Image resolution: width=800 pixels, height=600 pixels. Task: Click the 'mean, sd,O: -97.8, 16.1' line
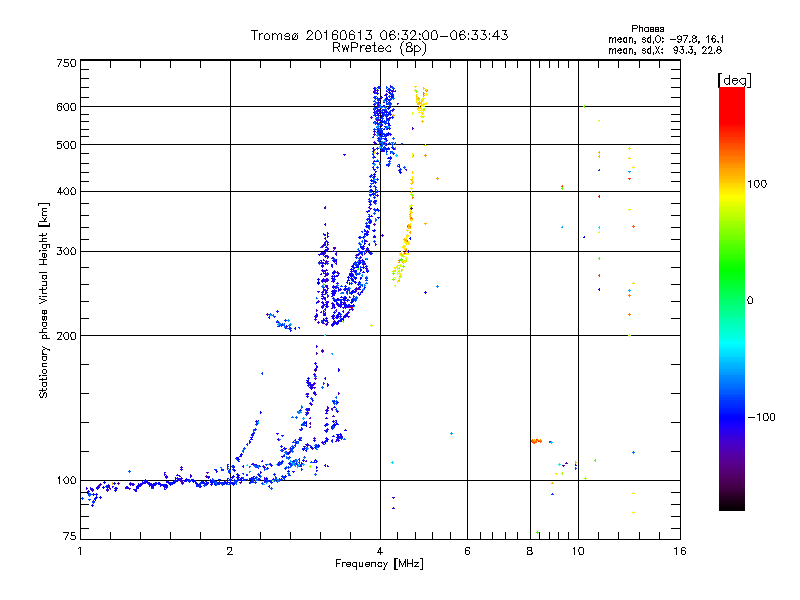665,39
